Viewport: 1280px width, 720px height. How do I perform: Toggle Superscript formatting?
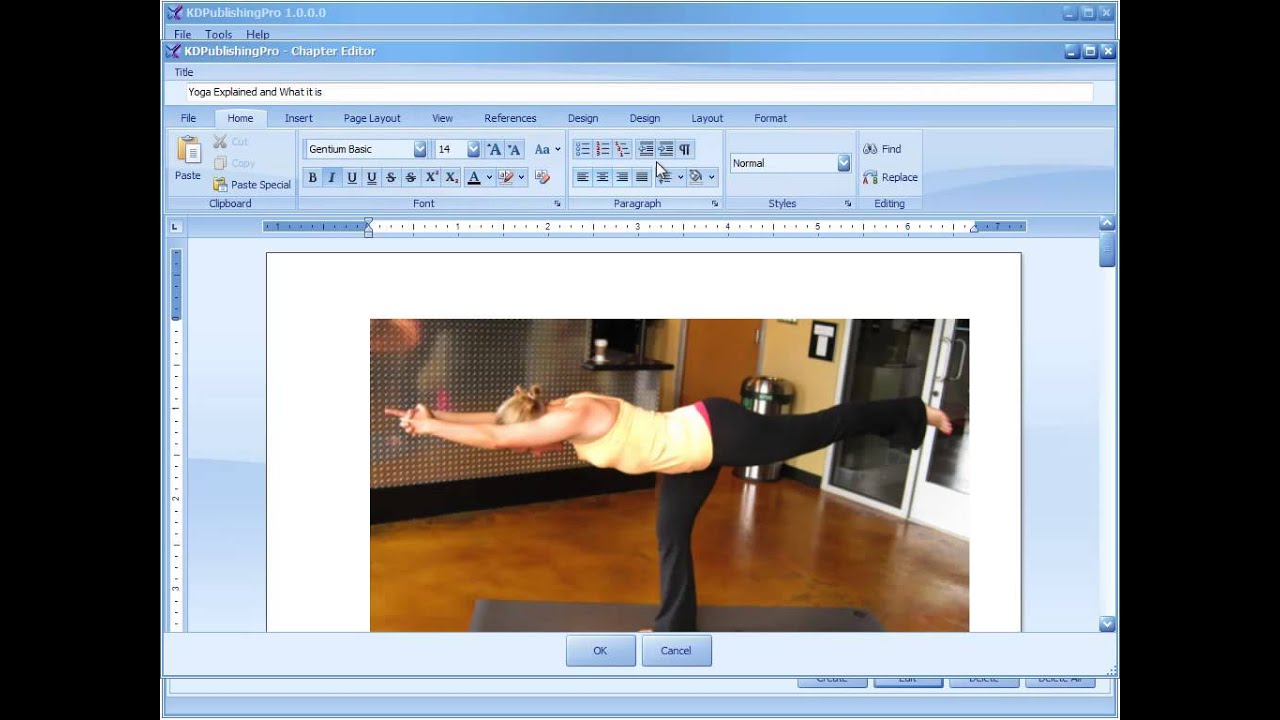(432, 178)
